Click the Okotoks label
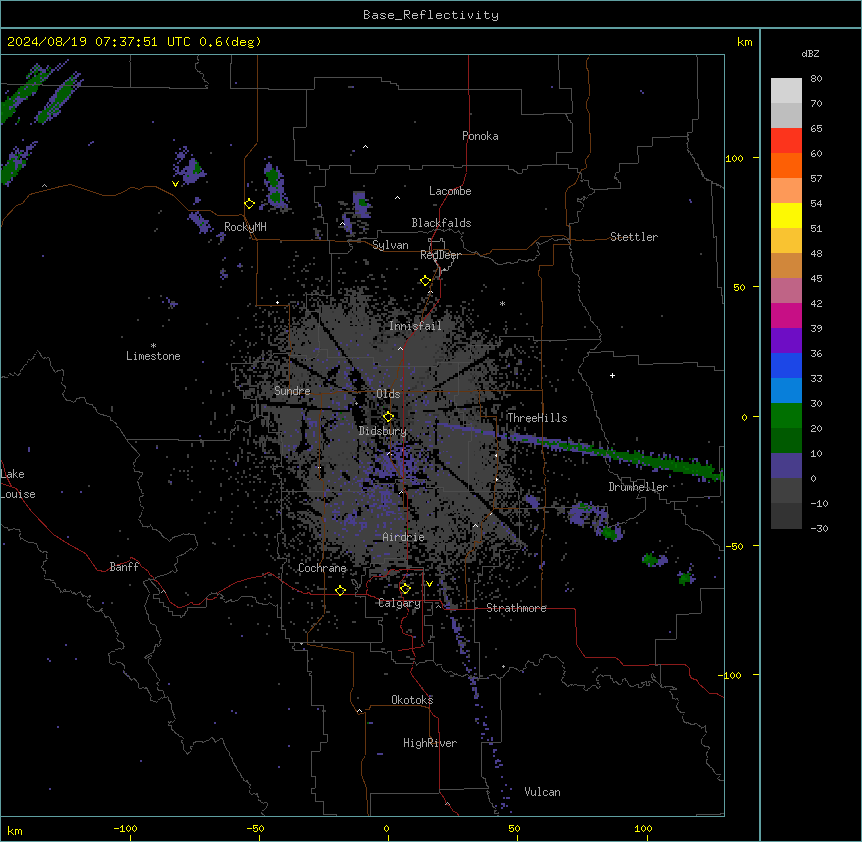 tap(412, 700)
